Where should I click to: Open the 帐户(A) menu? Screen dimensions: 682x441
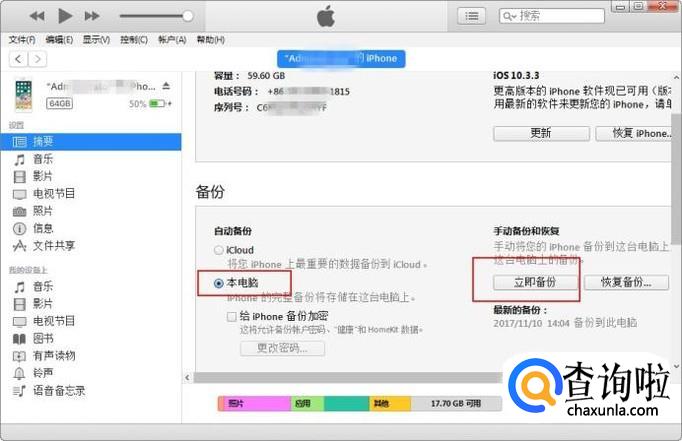click(x=172, y=40)
